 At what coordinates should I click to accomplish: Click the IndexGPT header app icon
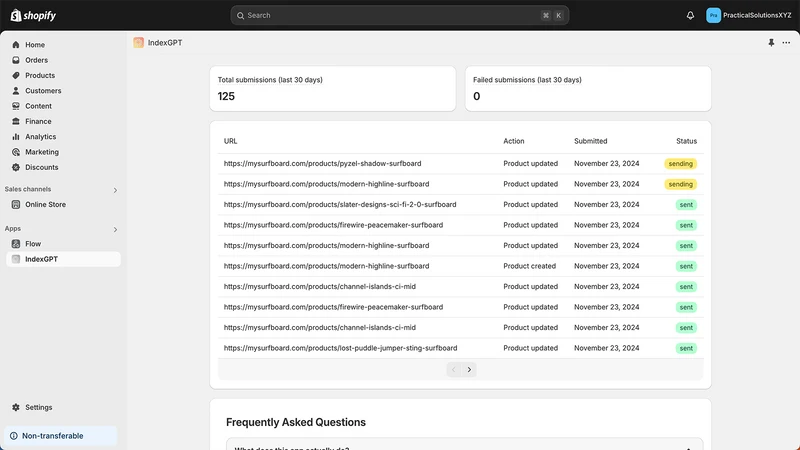(138, 43)
